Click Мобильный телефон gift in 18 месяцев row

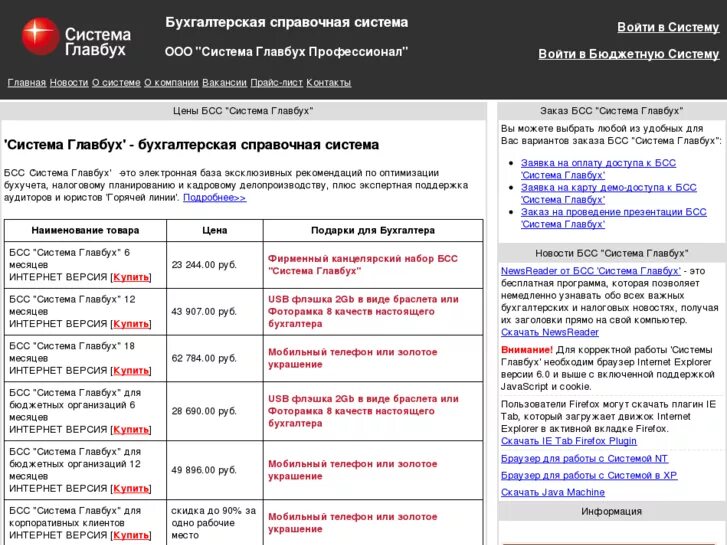(x=352, y=358)
